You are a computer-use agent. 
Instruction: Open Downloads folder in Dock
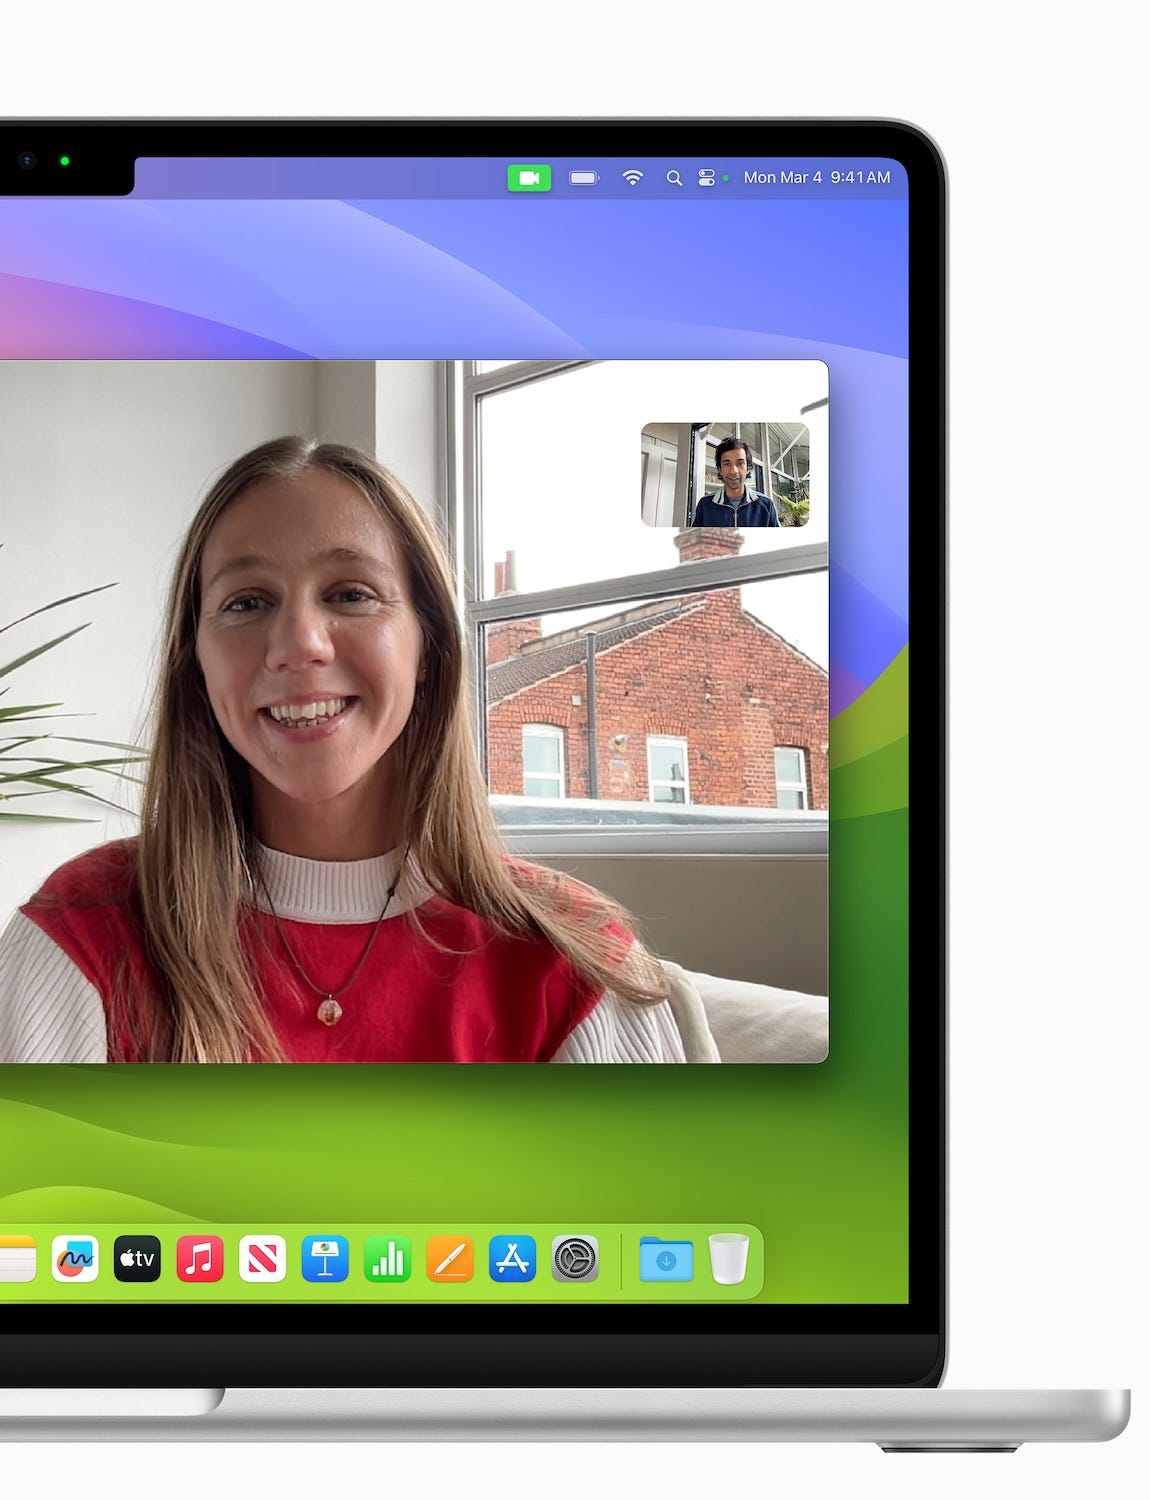tap(666, 1259)
